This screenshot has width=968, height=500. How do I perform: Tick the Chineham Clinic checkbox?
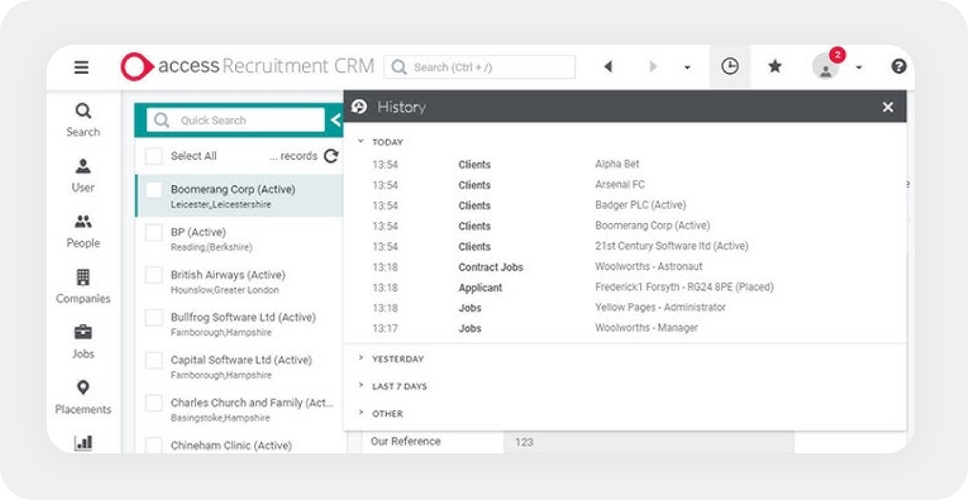tap(154, 445)
